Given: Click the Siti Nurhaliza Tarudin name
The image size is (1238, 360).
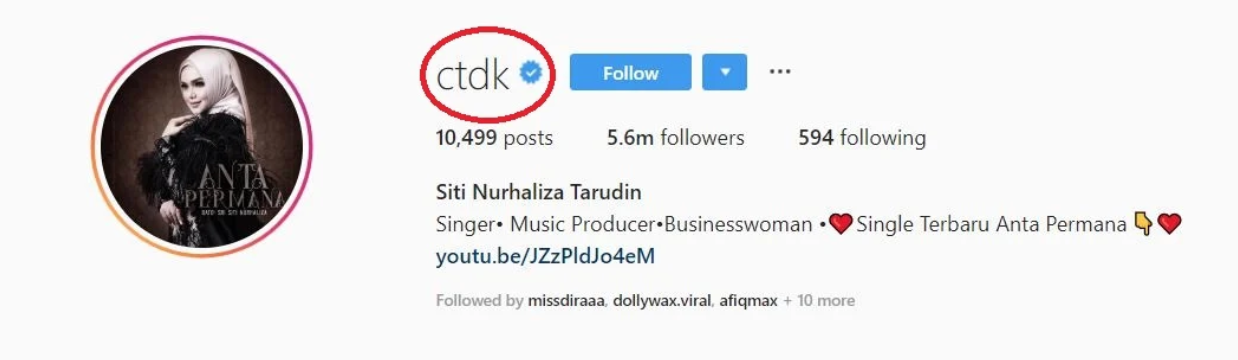Looking at the screenshot, I should point(538,191).
